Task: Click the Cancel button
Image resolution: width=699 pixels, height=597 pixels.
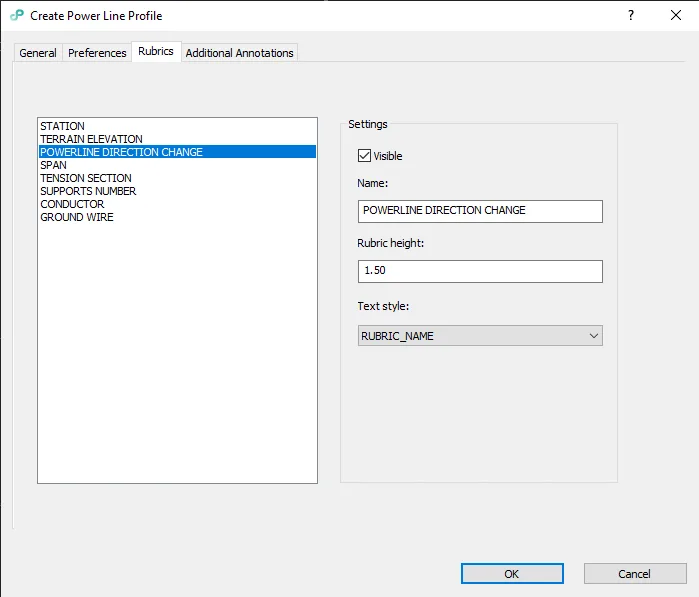Action: click(x=635, y=573)
